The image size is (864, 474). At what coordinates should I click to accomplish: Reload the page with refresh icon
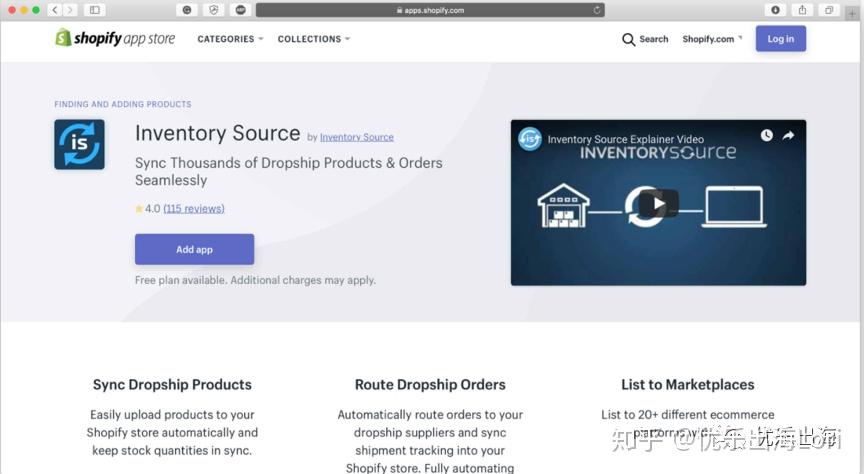point(596,10)
